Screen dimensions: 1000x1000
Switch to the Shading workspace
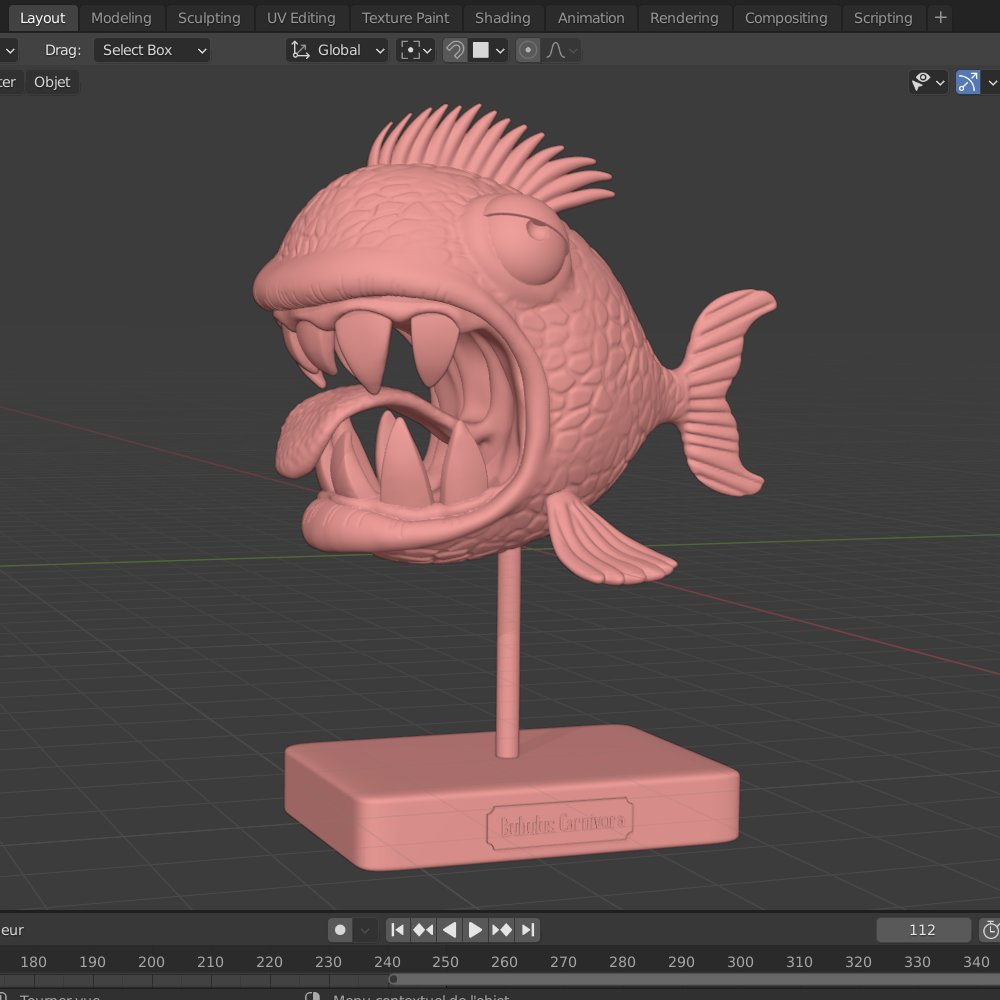pos(503,18)
